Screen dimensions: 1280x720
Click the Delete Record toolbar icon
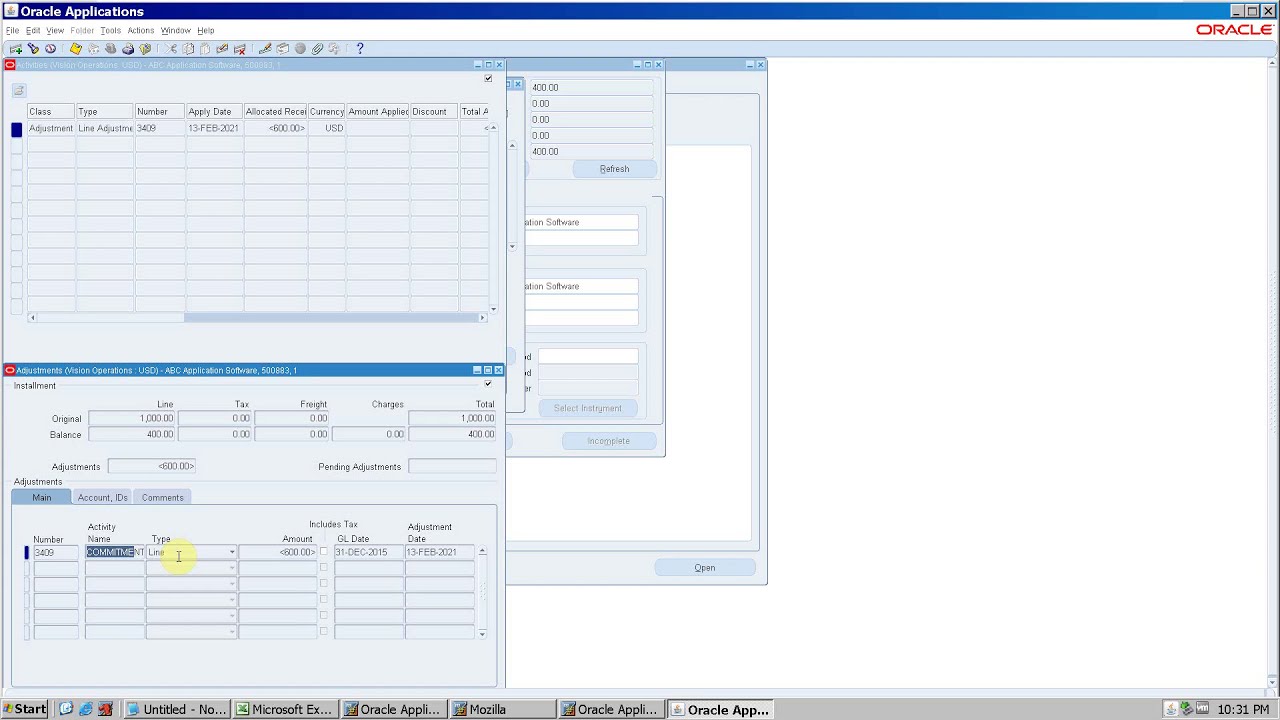click(240, 48)
